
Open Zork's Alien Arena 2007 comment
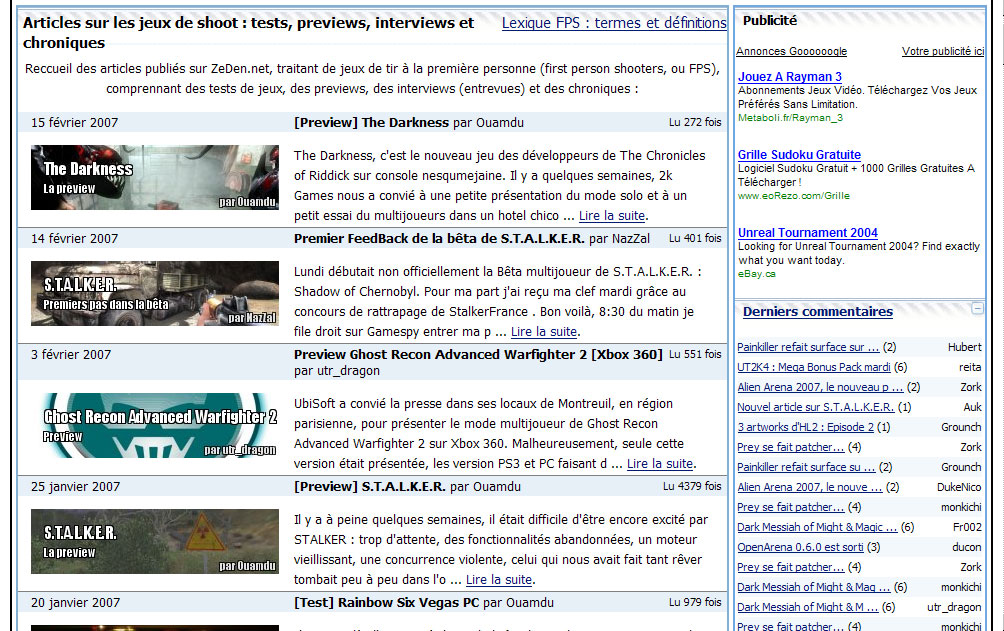pos(820,387)
